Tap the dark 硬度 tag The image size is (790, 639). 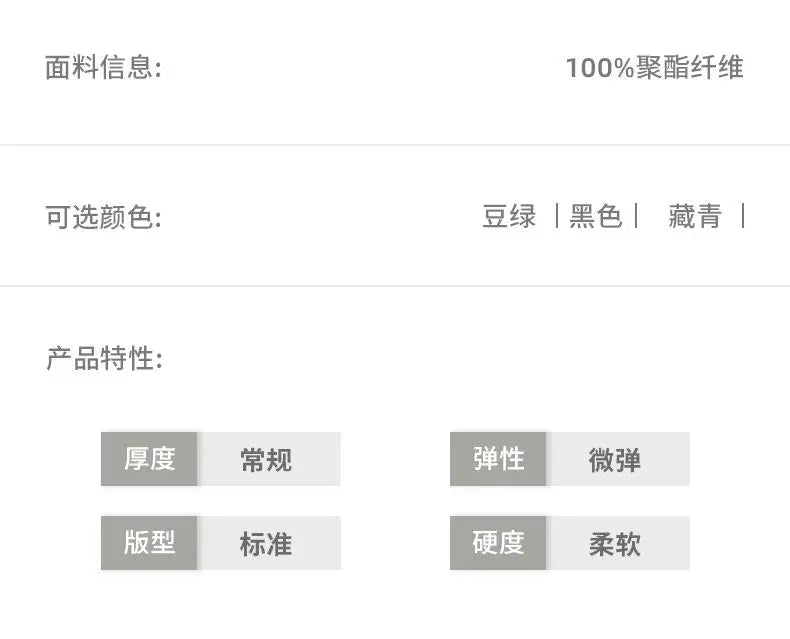pyautogui.click(x=498, y=543)
